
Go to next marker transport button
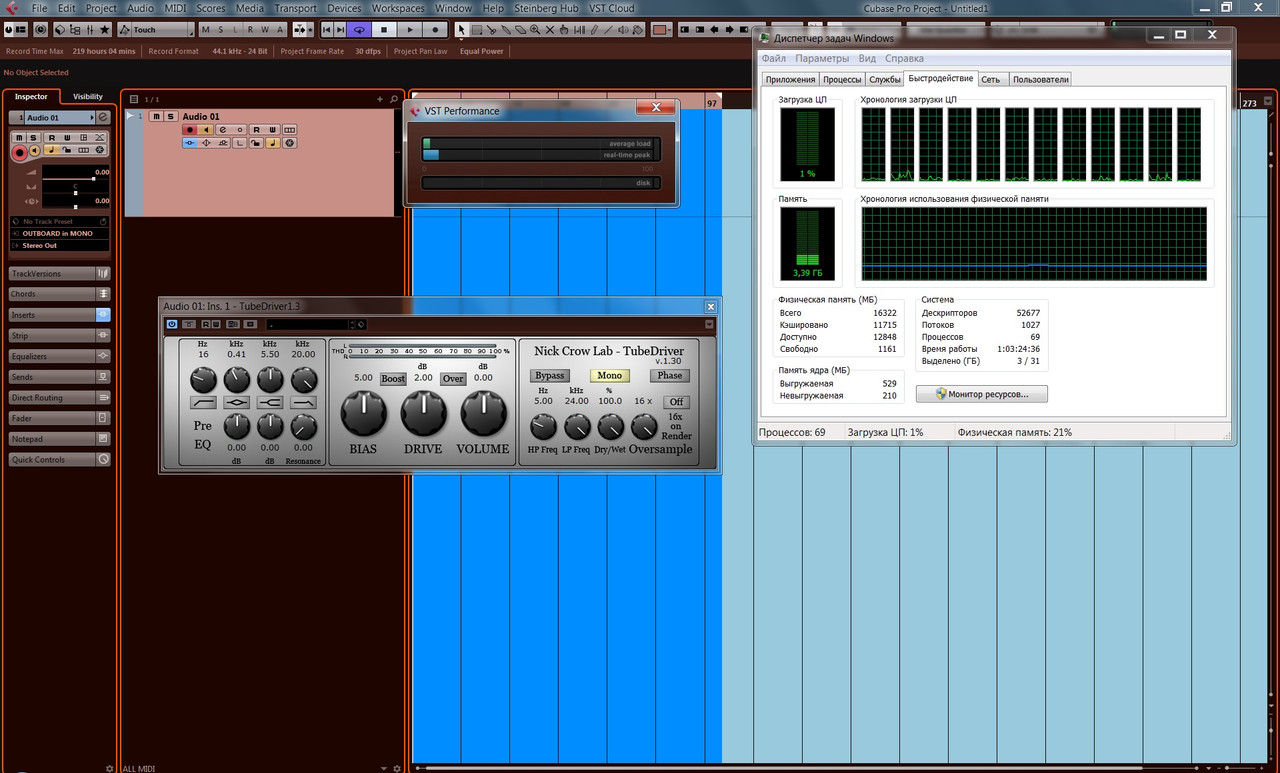340,30
